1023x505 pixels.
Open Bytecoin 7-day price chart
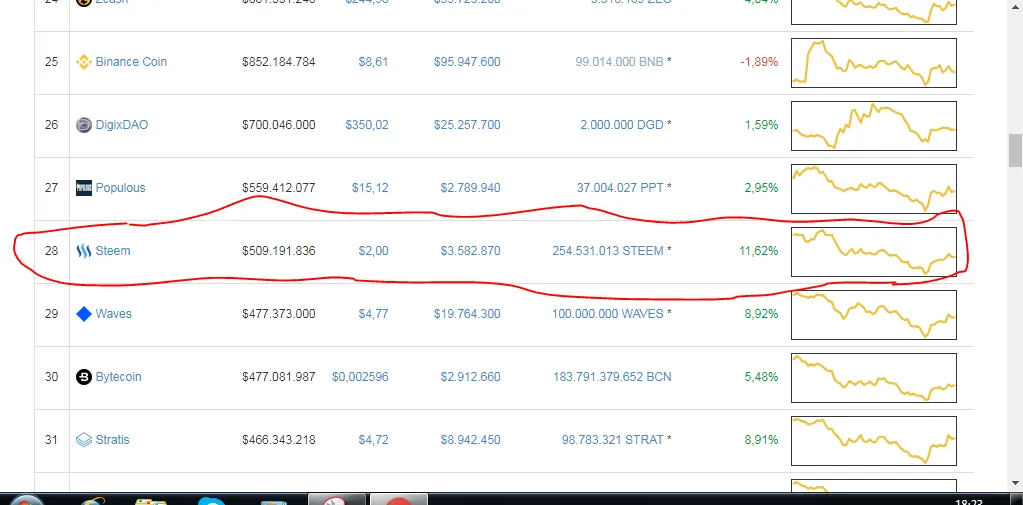pyautogui.click(x=874, y=378)
